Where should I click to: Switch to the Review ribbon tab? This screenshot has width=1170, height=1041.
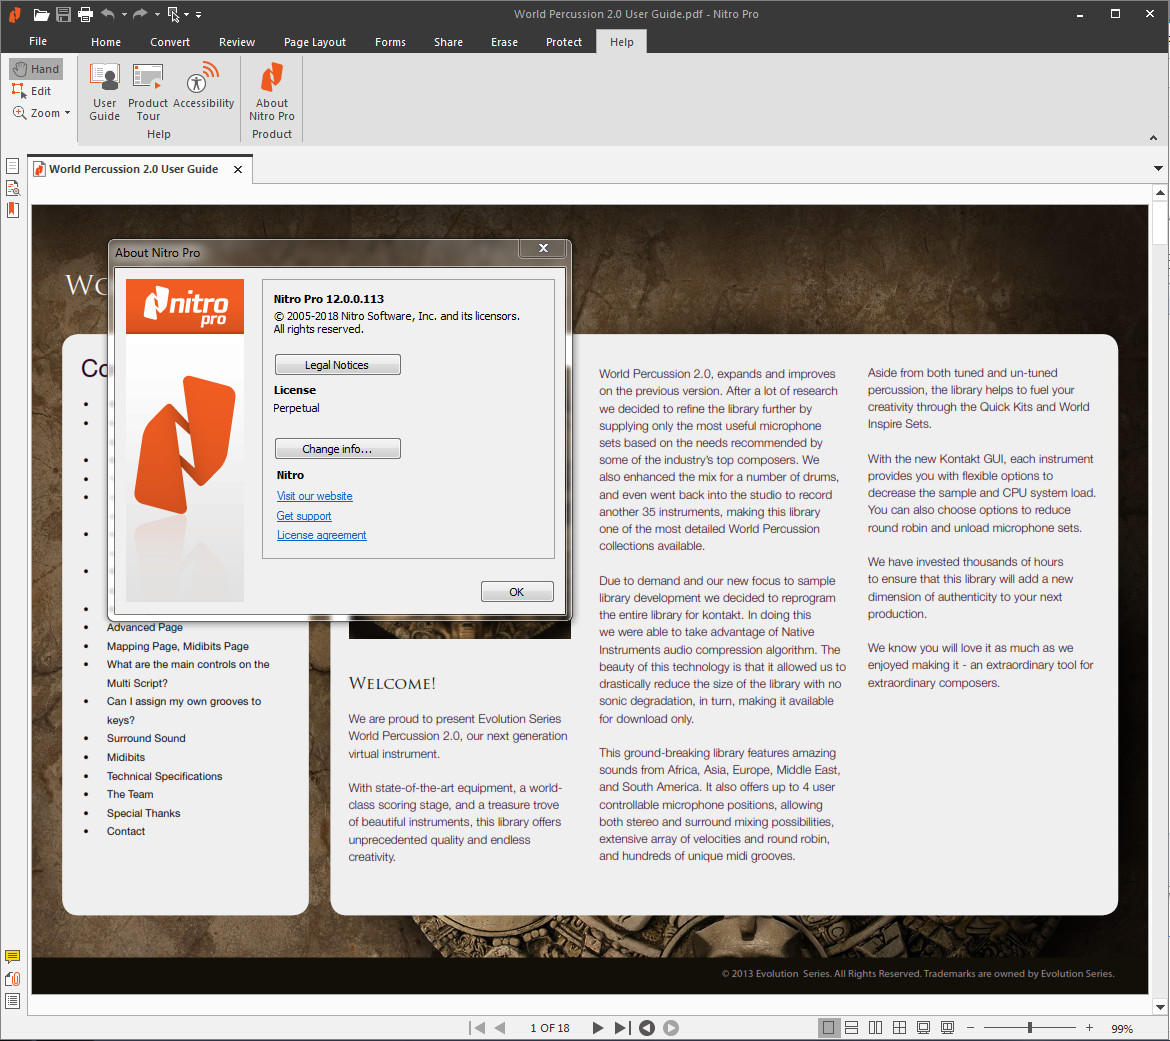click(237, 42)
